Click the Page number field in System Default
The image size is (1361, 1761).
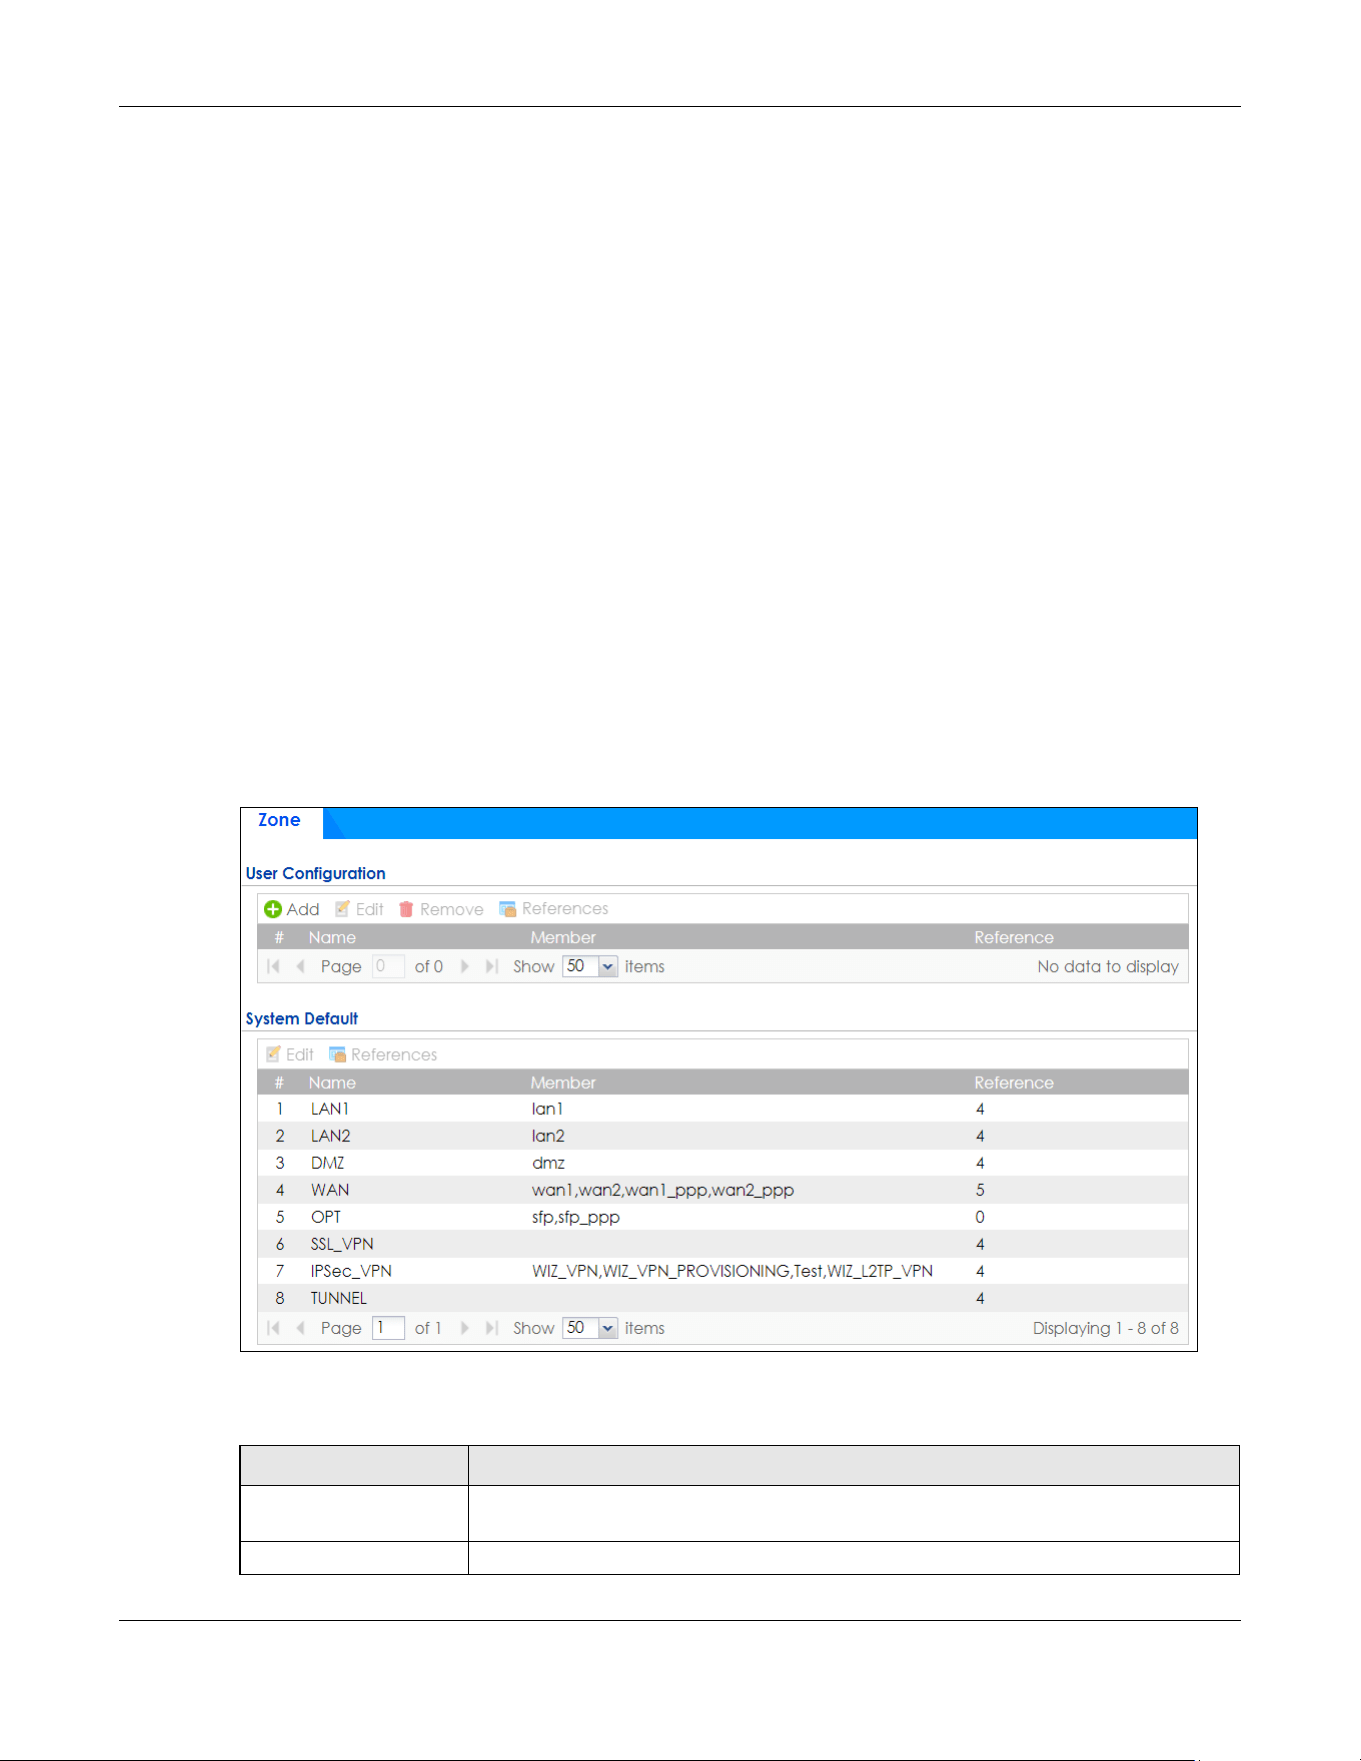[388, 1328]
